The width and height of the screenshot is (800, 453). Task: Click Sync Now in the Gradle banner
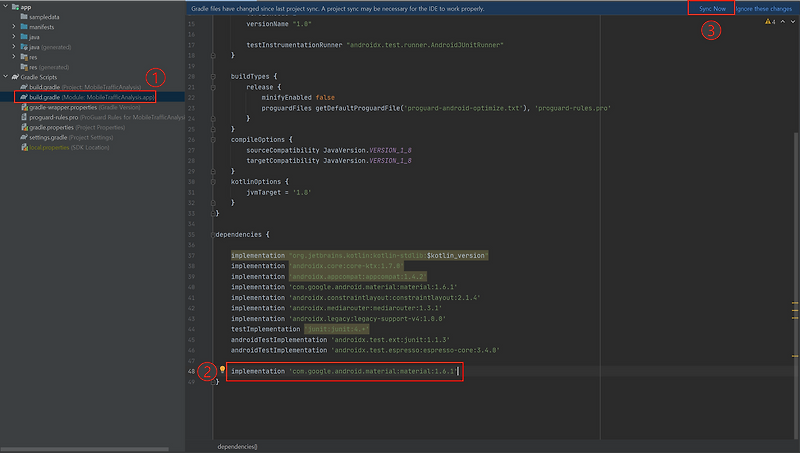[x=712, y=9]
